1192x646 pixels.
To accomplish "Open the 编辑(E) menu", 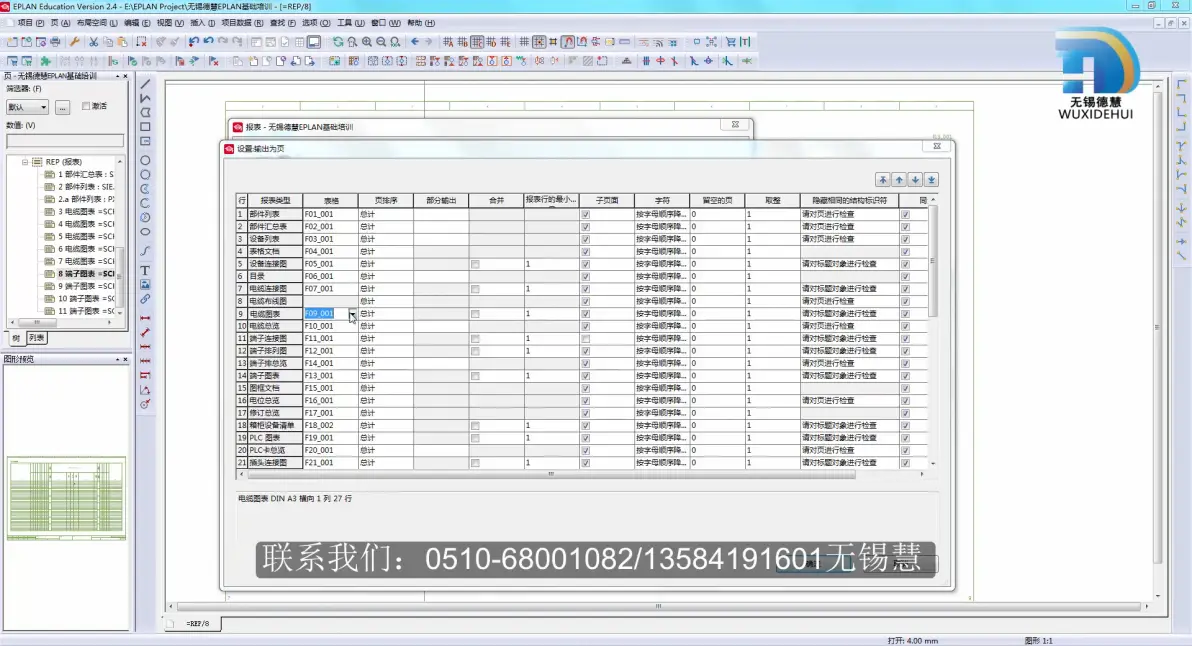I will (x=137, y=23).
